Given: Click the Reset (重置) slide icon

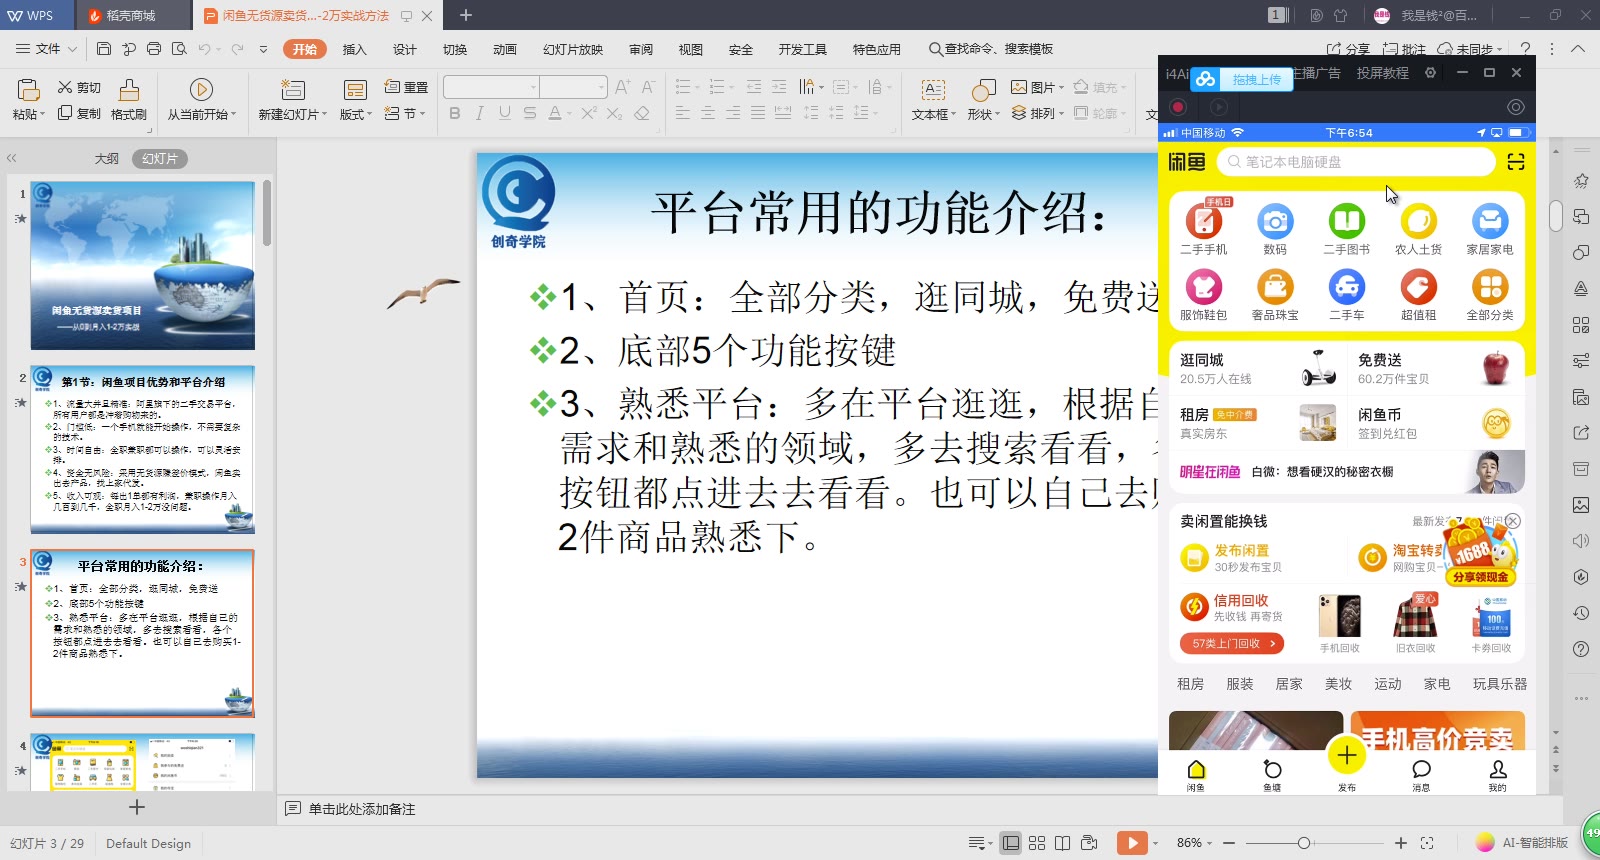Looking at the screenshot, I should point(393,87).
